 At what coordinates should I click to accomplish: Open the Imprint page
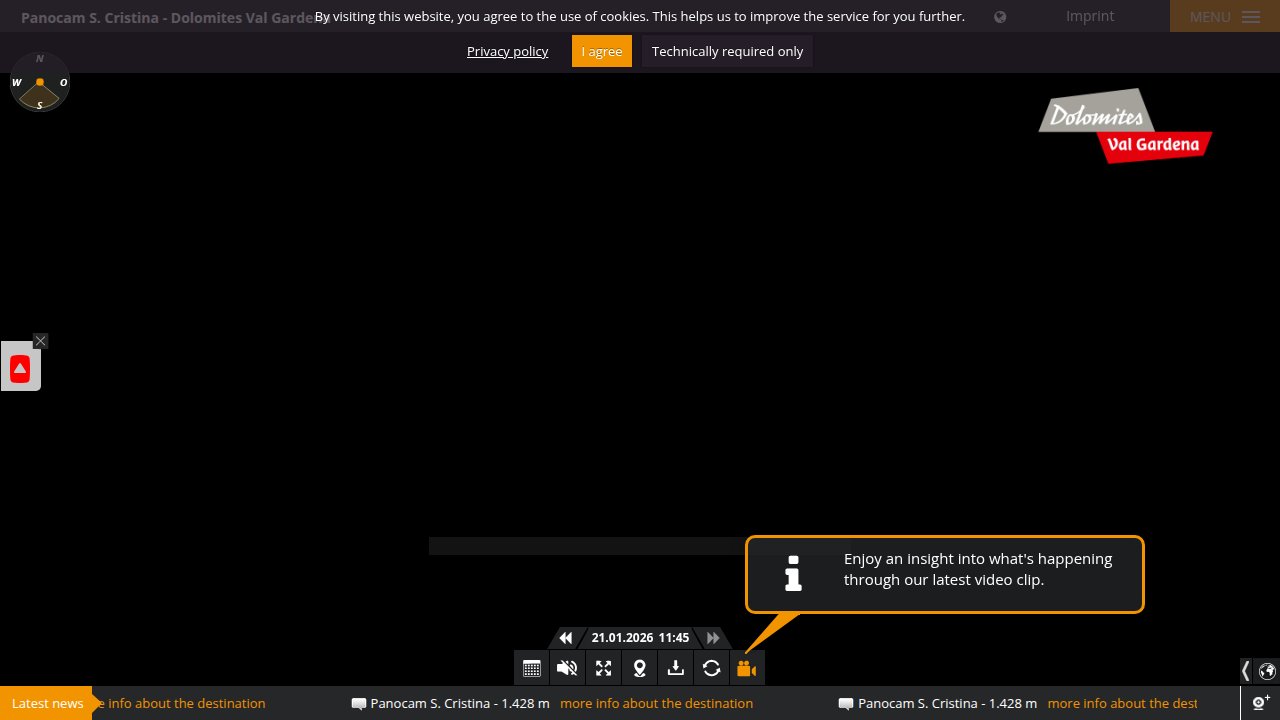[1089, 16]
